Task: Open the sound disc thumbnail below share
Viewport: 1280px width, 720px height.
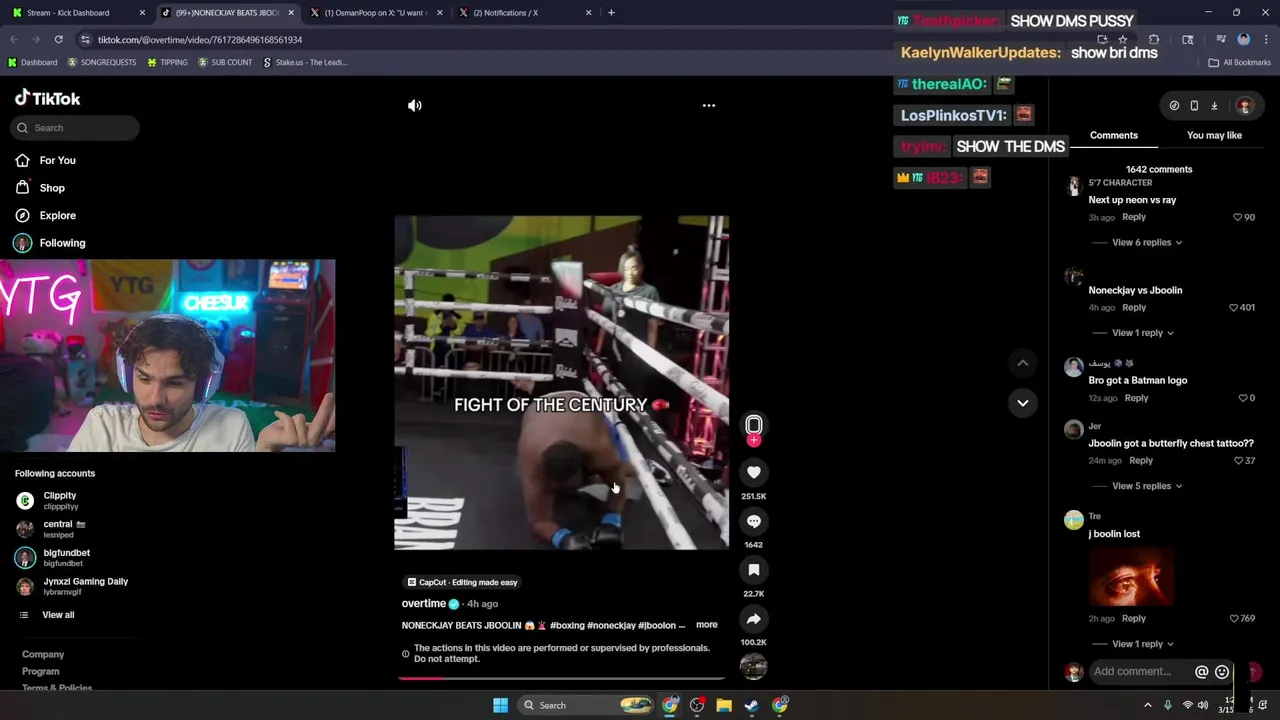Action: coord(754,666)
